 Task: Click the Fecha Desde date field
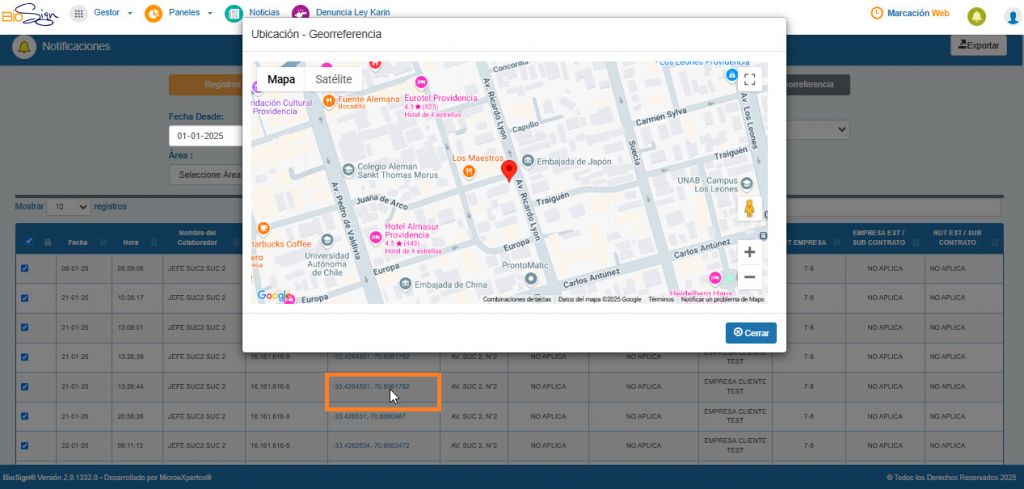pos(206,136)
